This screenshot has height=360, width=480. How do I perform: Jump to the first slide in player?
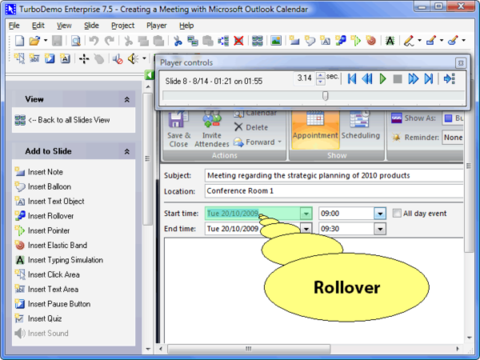coord(352,79)
